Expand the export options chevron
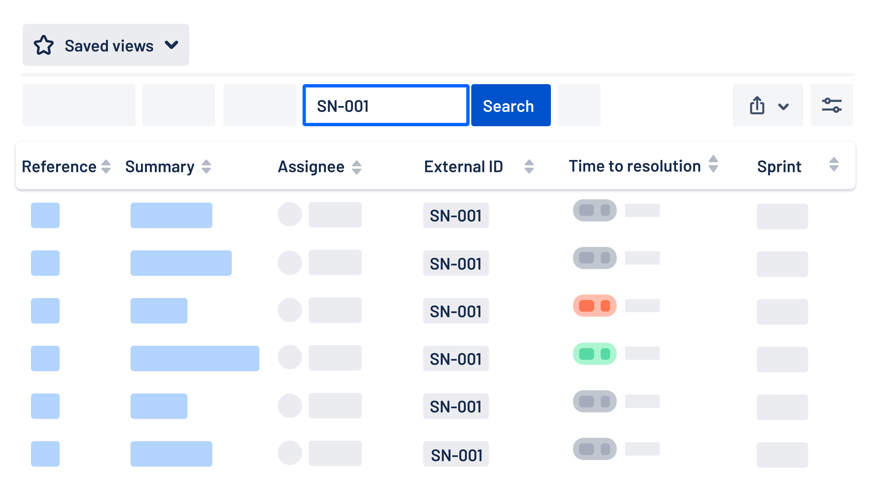 point(783,106)
